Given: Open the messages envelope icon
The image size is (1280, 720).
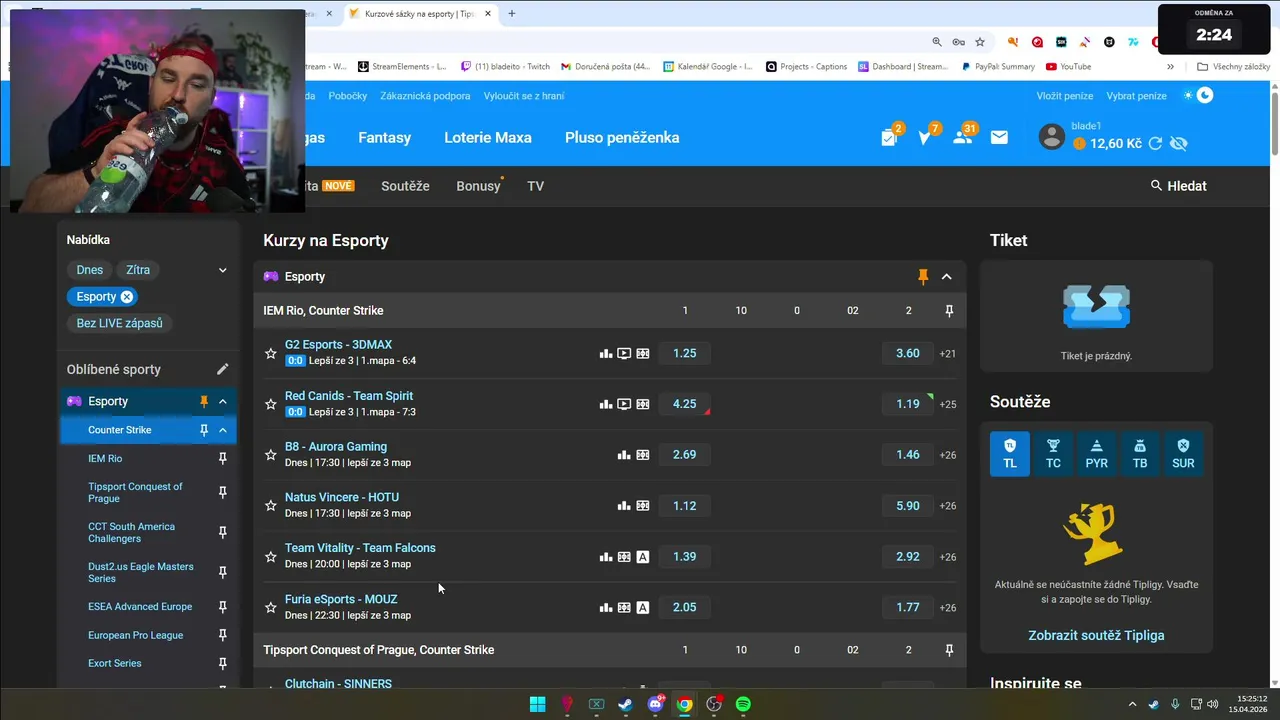Looking at the screenshot, I should pos(999,138).
